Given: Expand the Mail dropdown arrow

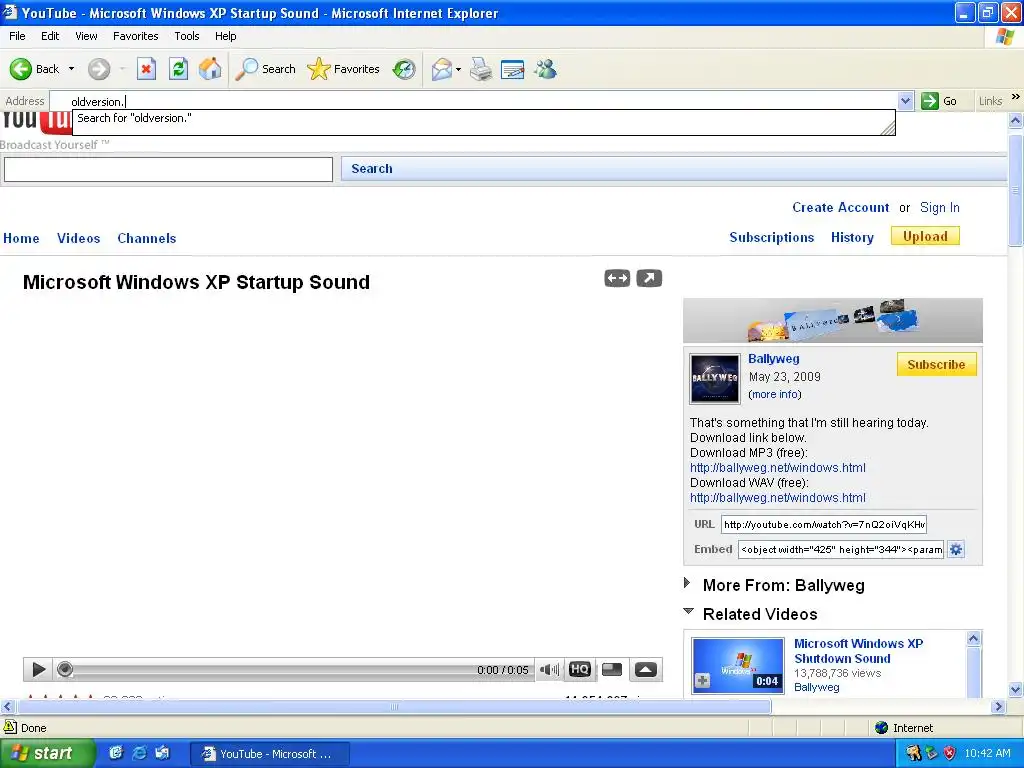Looking at the screenshot, I should 458,69.
